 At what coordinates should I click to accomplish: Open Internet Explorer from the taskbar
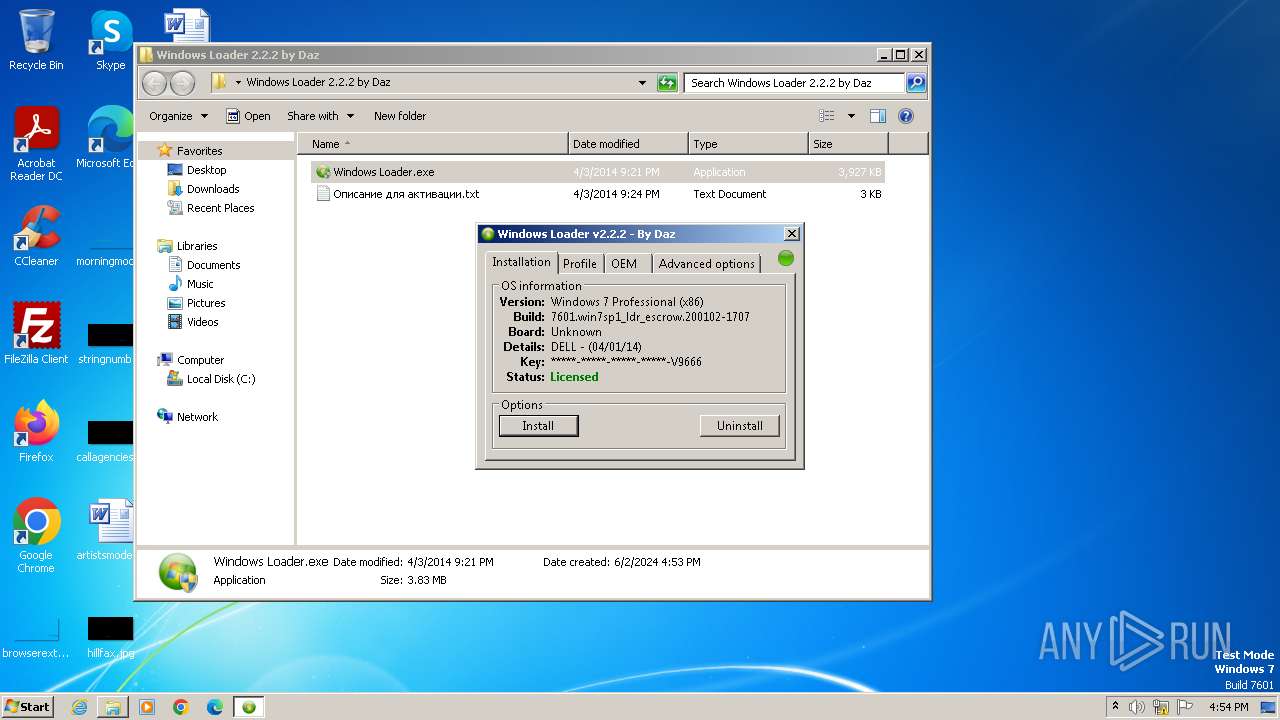[x=79, y=707]
